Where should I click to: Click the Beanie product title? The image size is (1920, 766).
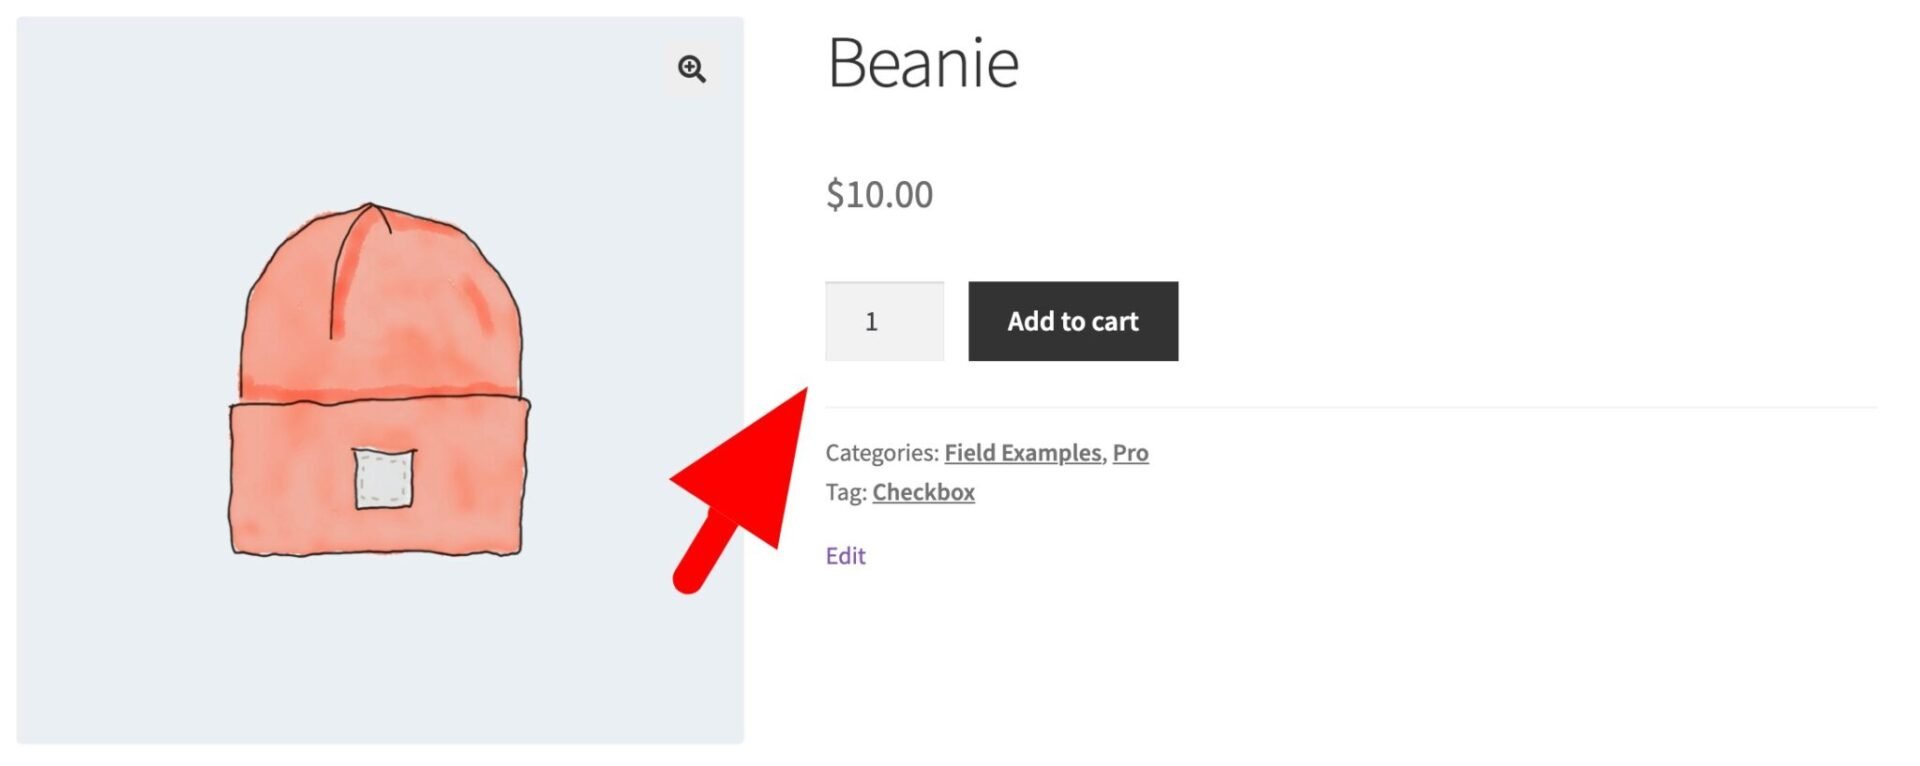(922, 63)
